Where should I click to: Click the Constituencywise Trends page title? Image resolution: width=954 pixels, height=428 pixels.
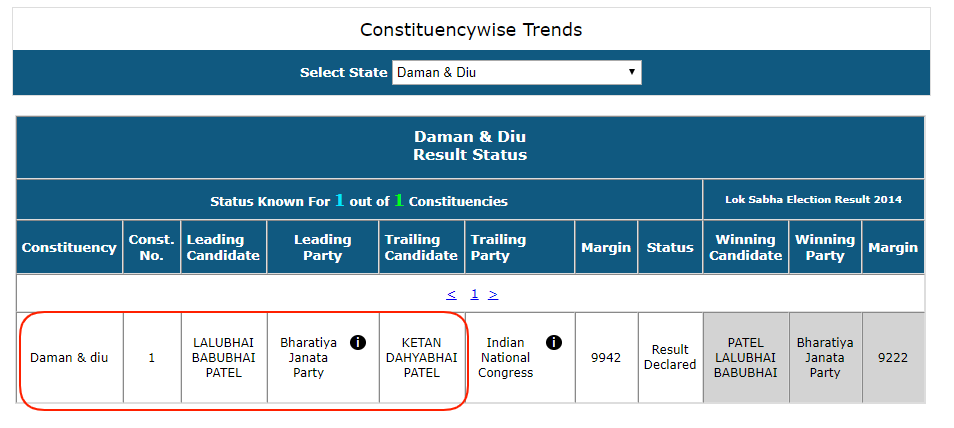471,29
